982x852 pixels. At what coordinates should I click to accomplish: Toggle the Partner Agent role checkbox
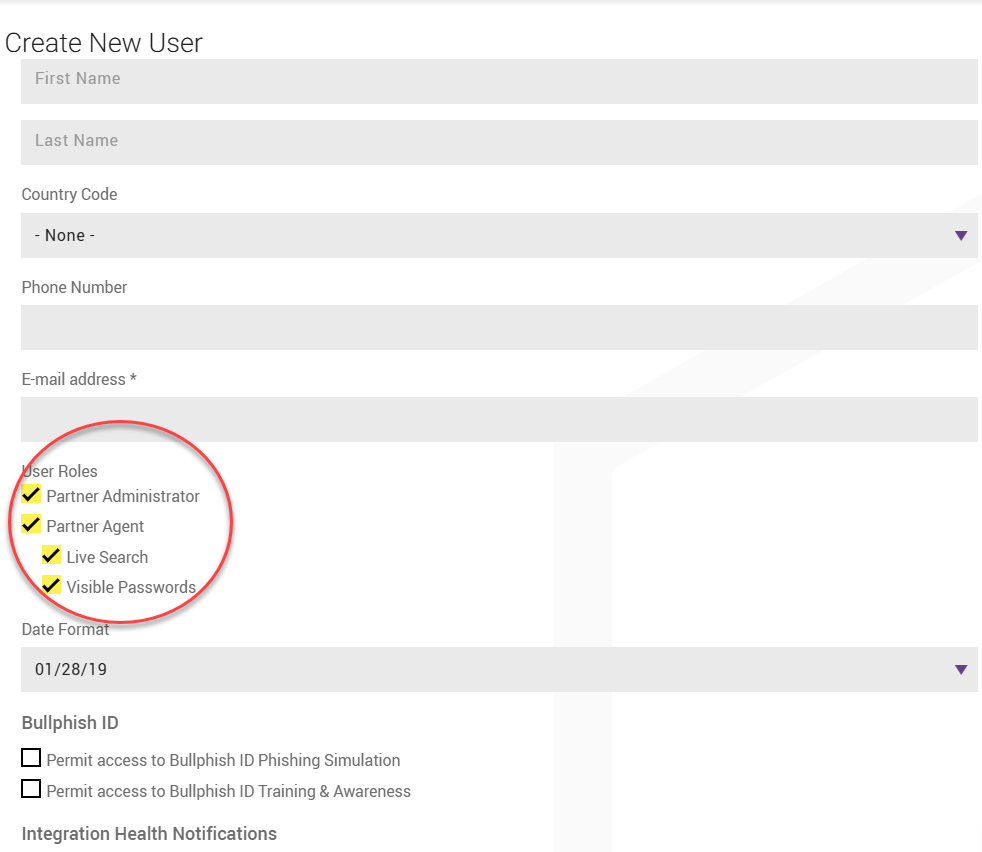pos(31,525)
